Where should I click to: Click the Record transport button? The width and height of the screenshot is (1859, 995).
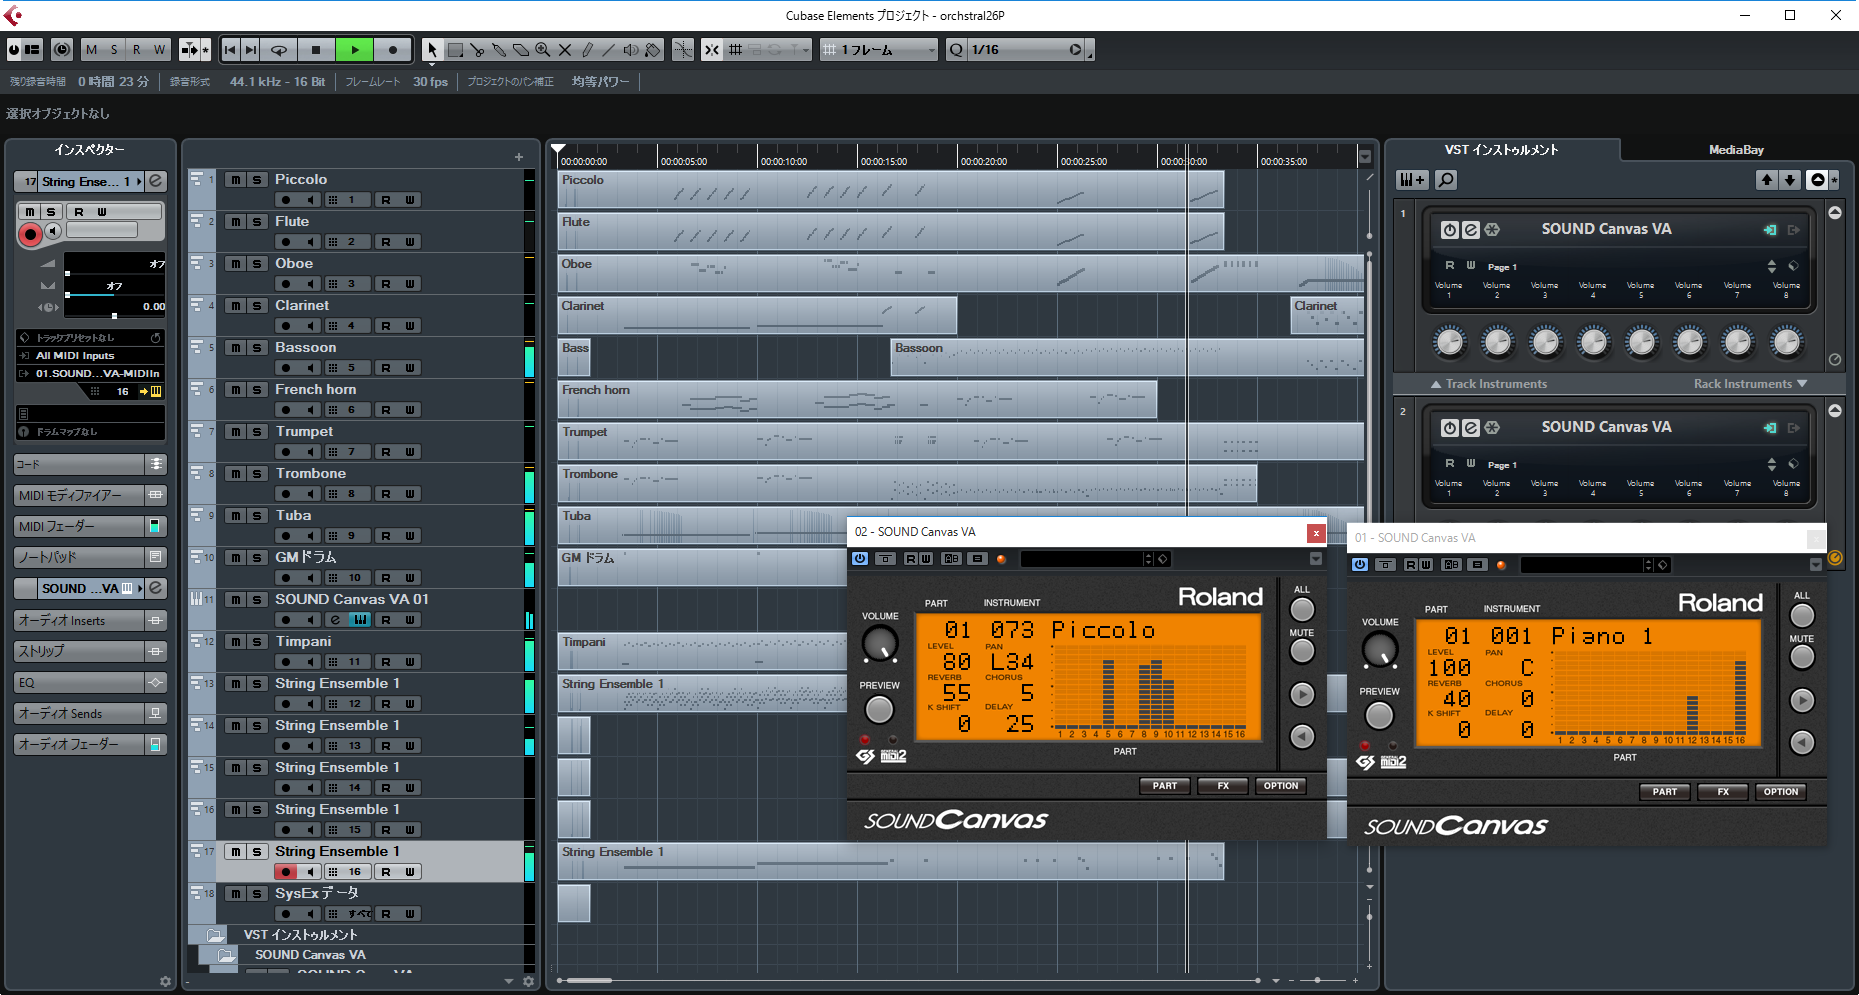click(393, 50)
